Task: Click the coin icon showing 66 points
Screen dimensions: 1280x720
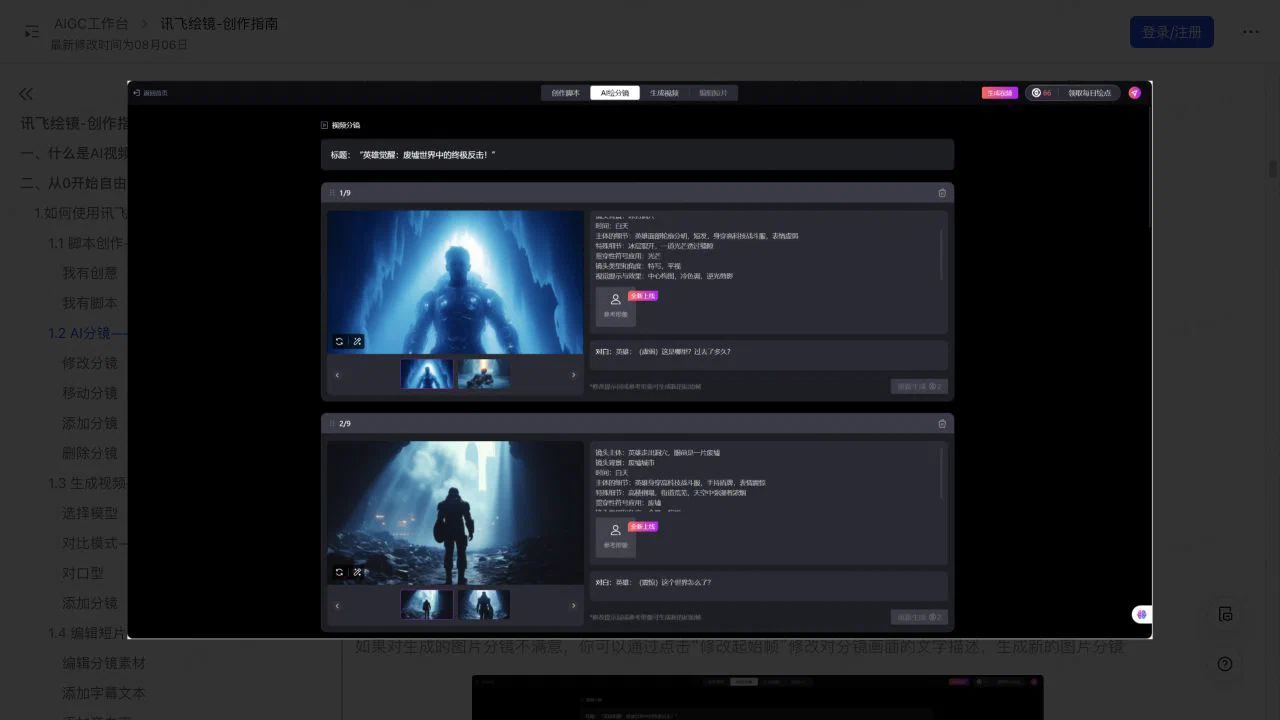Action: click(1036, 93)
